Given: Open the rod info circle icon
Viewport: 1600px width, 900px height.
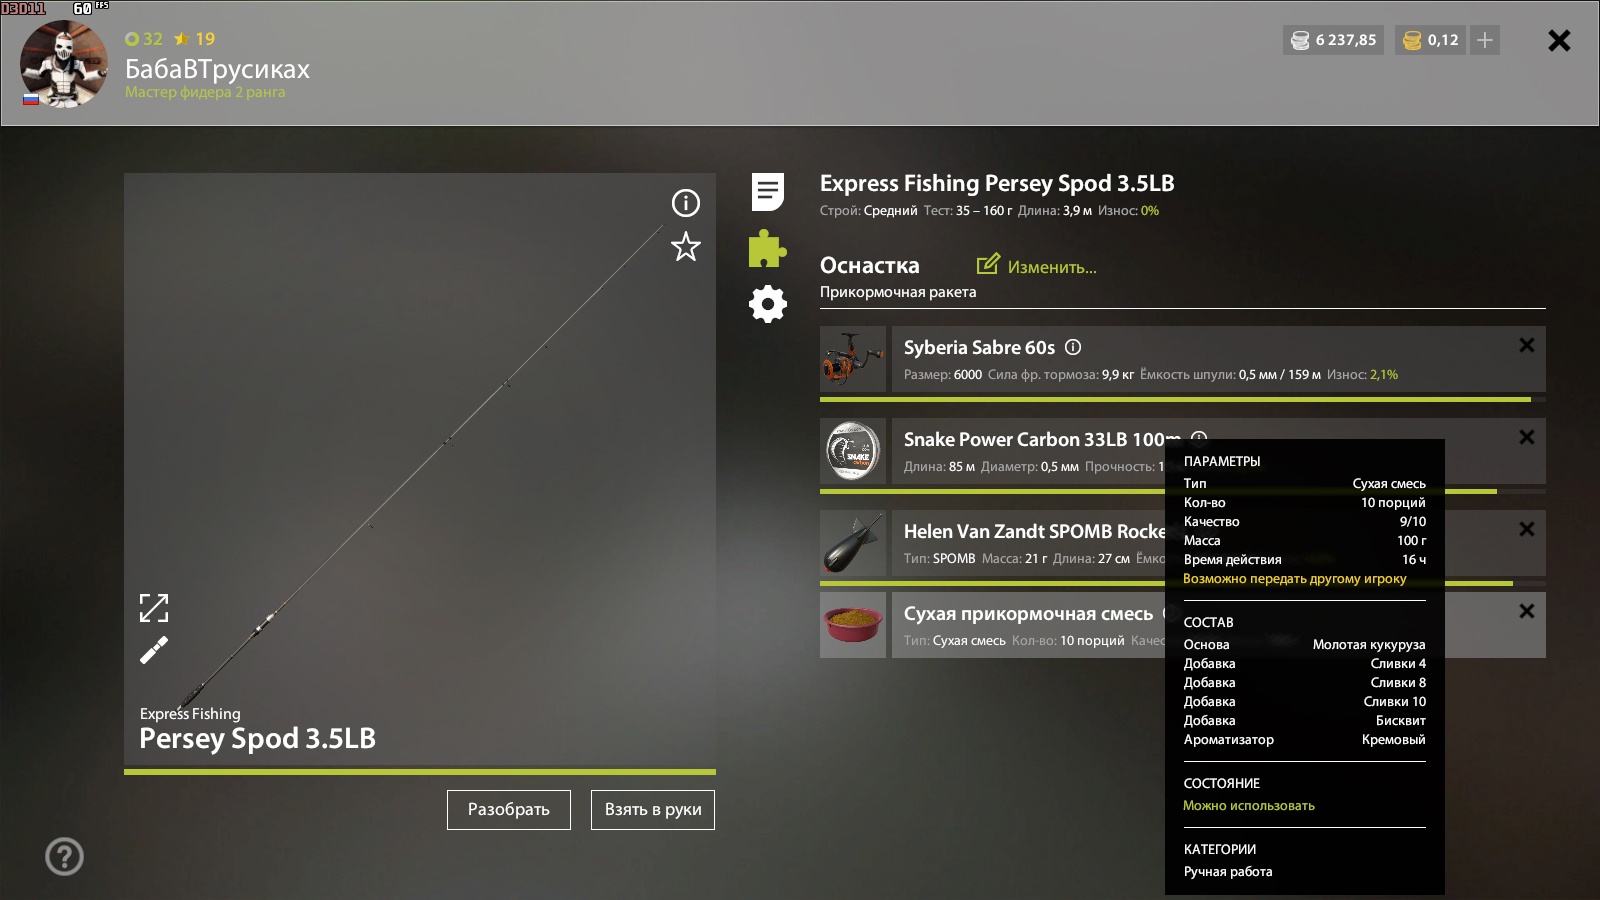Looking at the screenshot, I should point(685,203).
